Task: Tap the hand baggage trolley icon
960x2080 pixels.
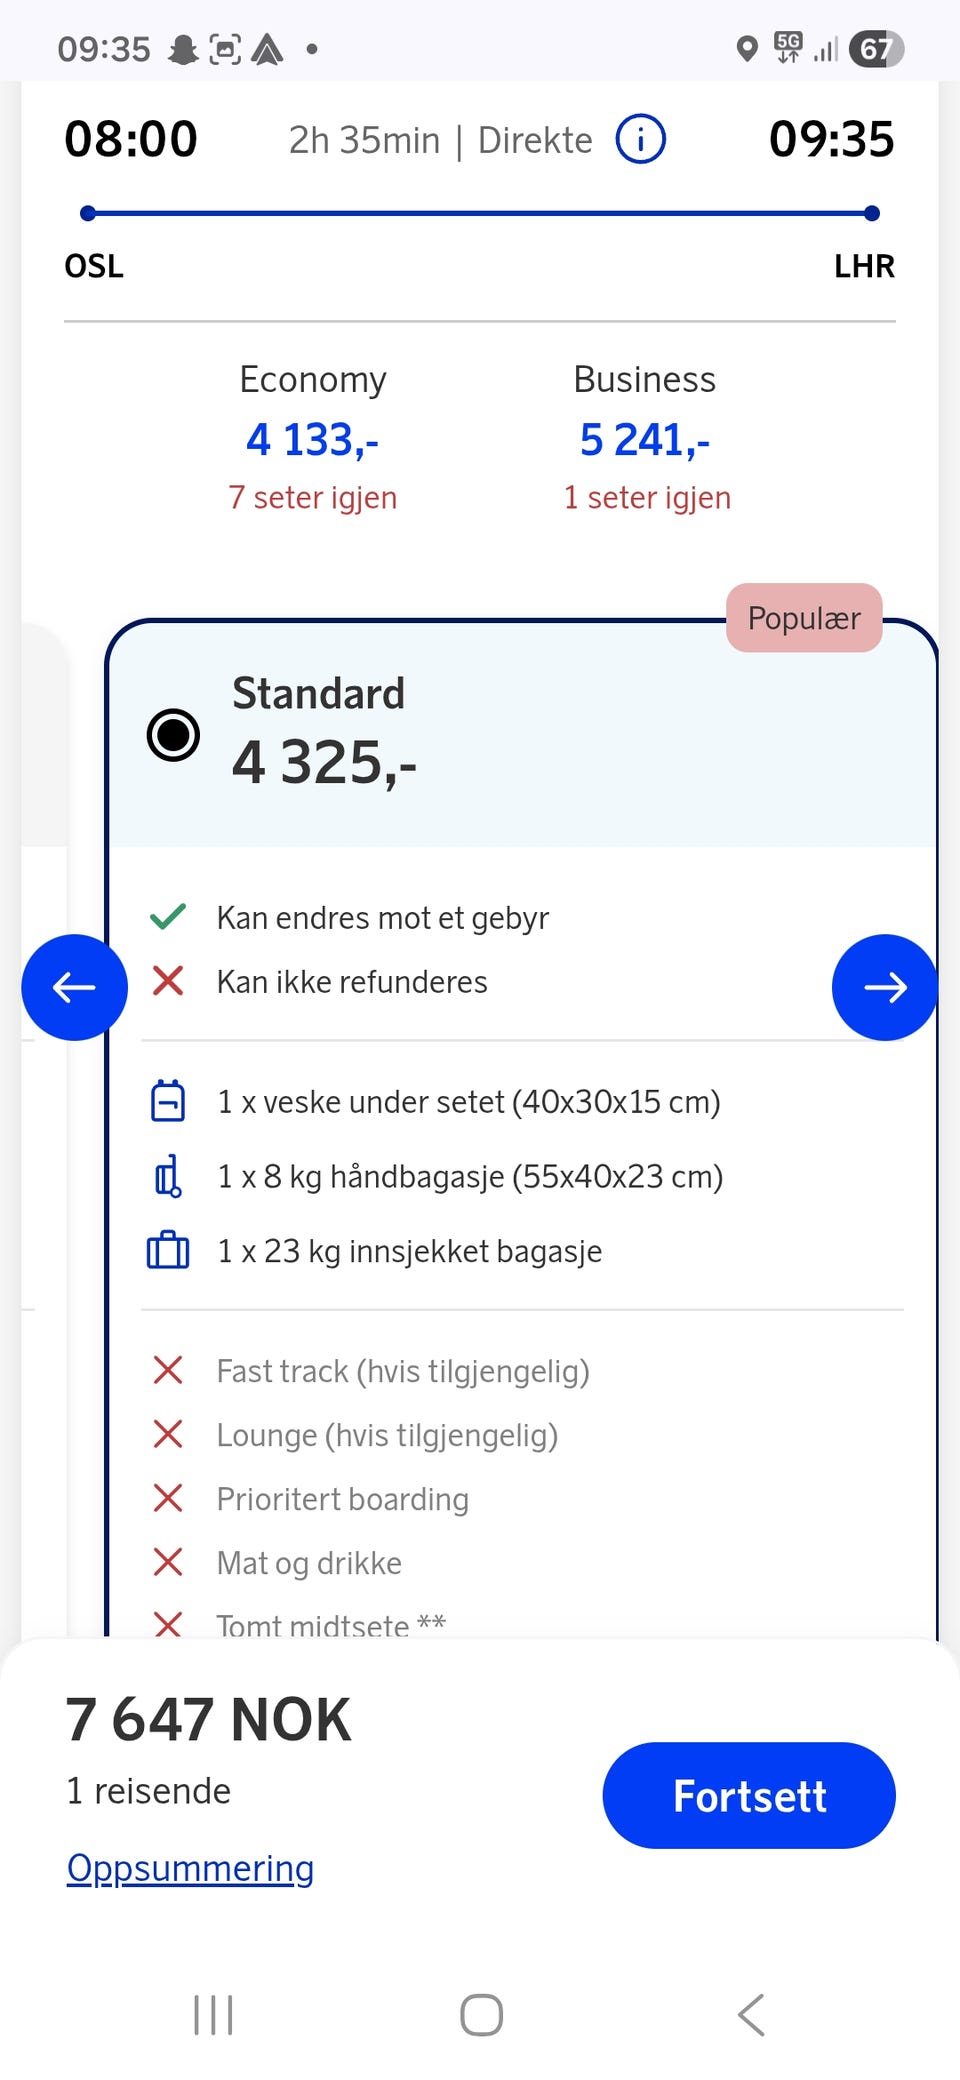Action: point(168,1176)
